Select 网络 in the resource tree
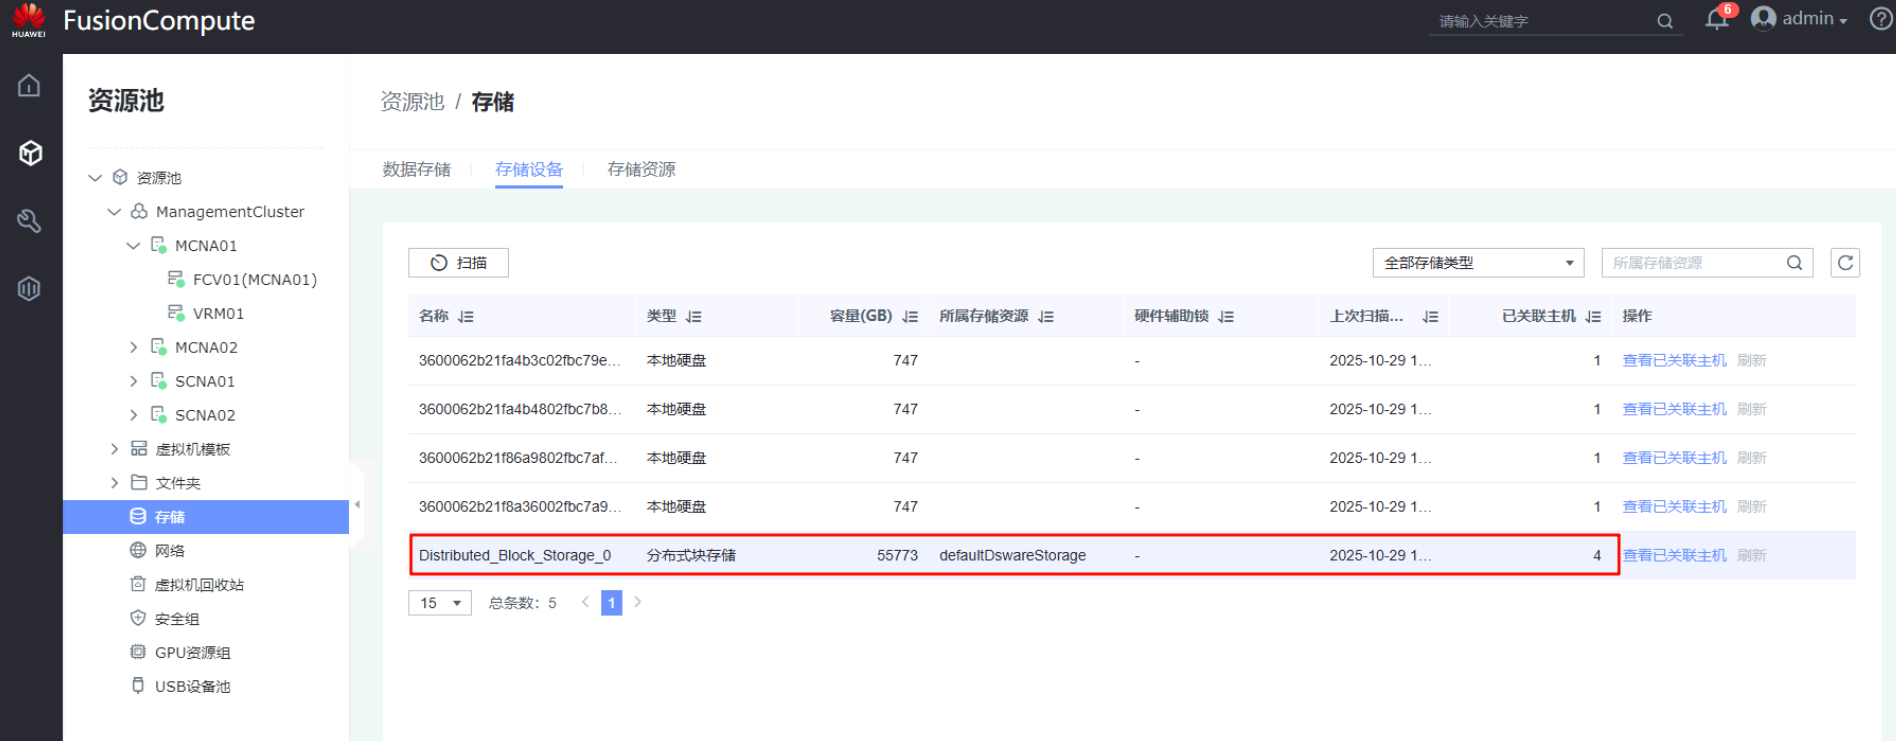Screen dimensions: 1896x741 (x=169, y=551)
